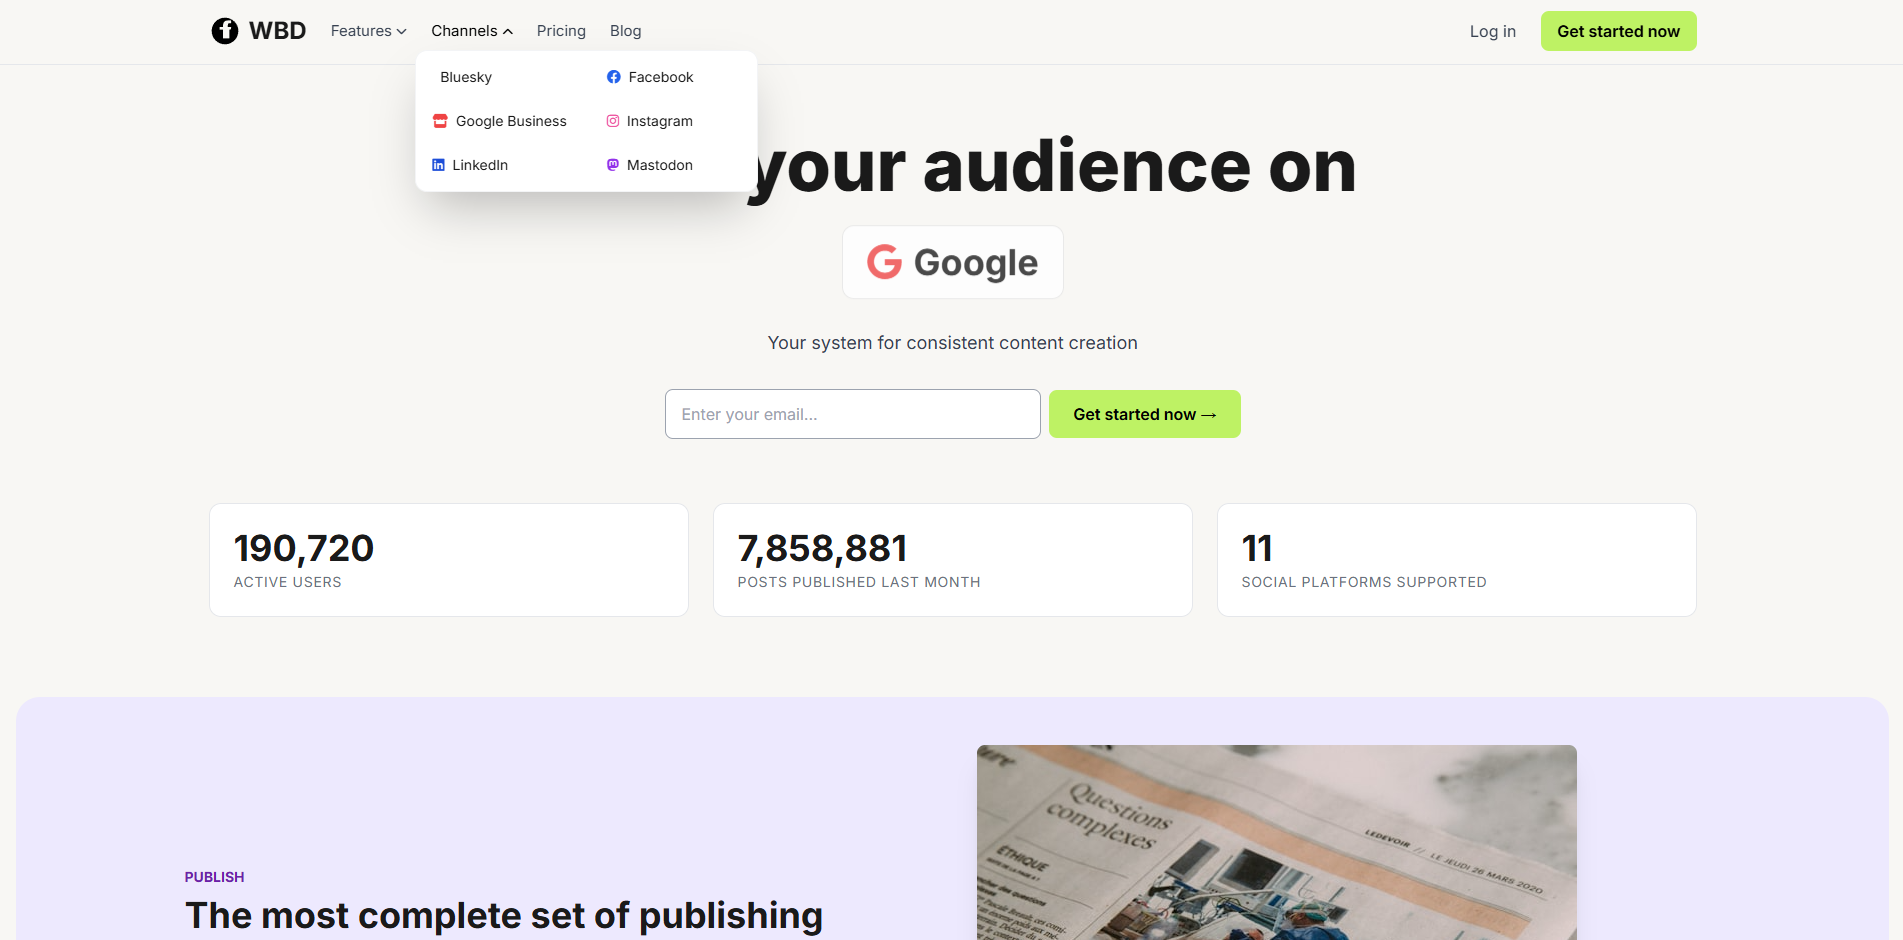Click the 11 social platforms figure
Image resolution: width=1903 pixels, height=940 pixels.
point(1257,548)
